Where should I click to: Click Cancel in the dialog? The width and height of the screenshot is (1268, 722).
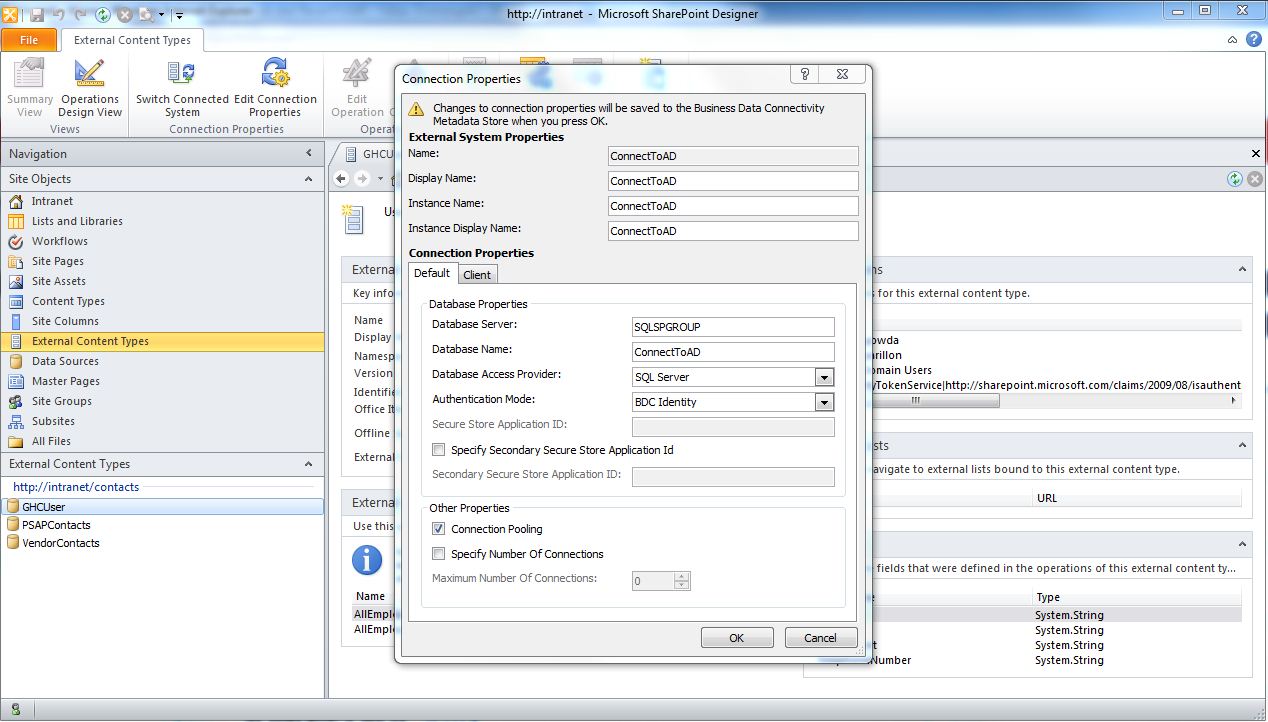[820, 637]
